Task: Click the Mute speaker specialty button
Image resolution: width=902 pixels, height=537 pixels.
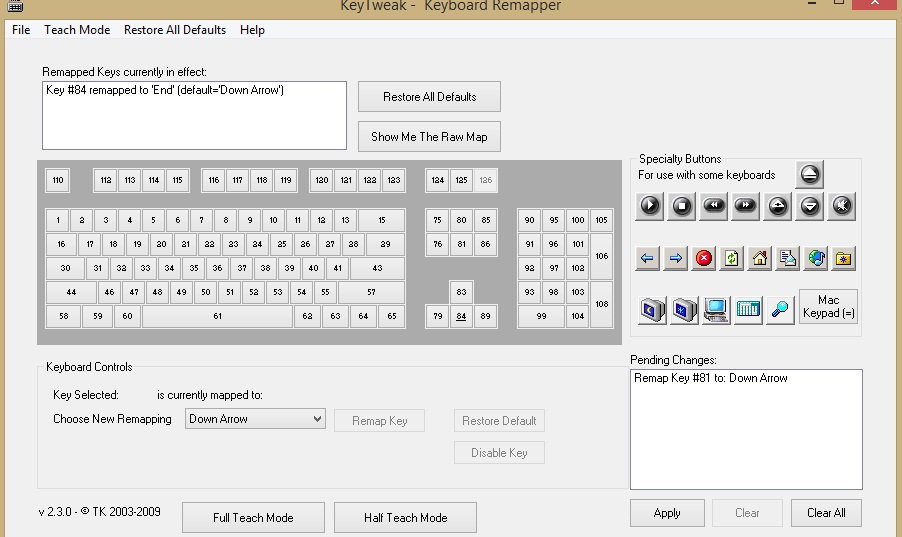Action: pyautogui.click(x=842, y=206)
